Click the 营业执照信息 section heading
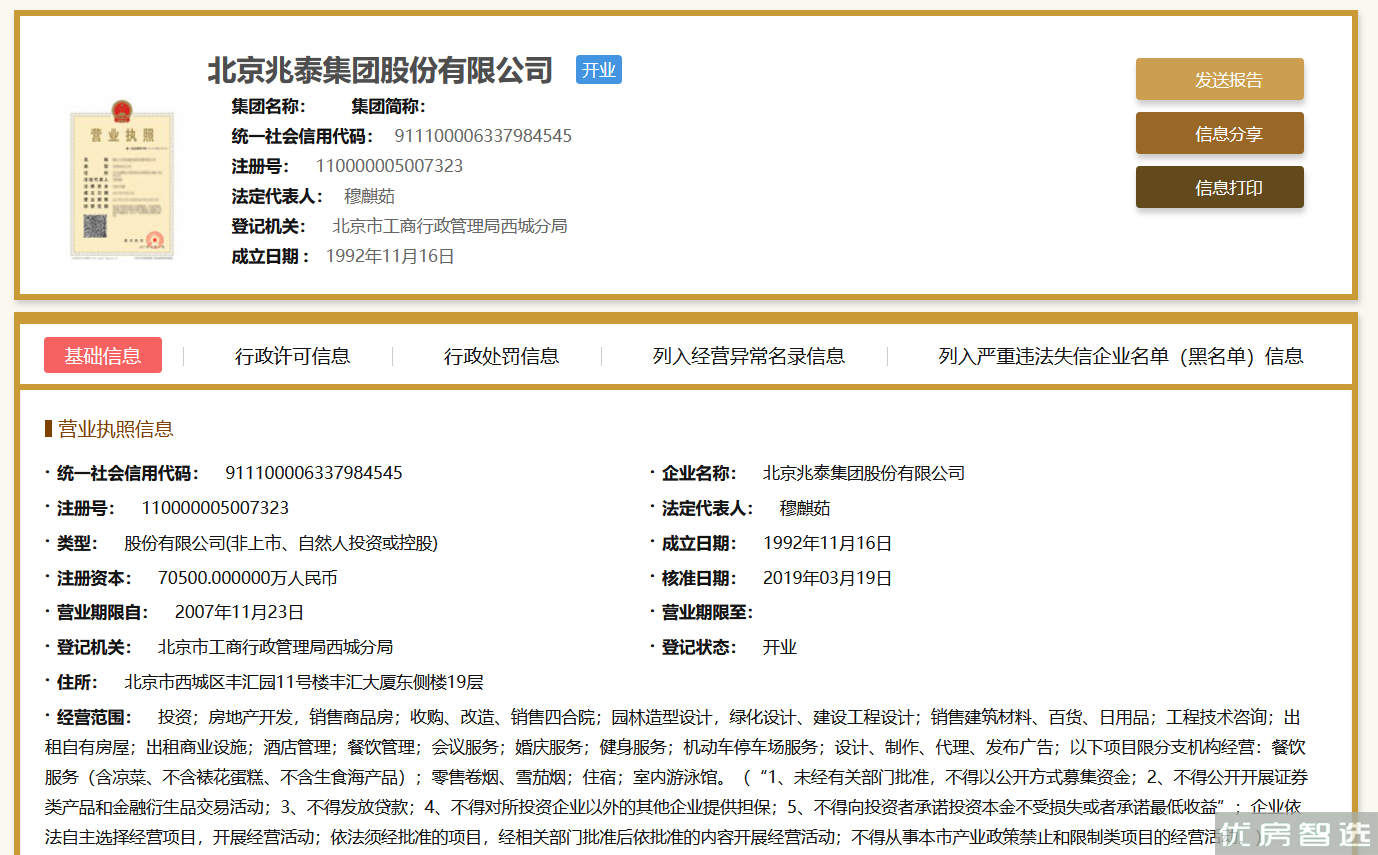Image resolution: width=1378 pixels, height=855 pixels. point(116,429)
